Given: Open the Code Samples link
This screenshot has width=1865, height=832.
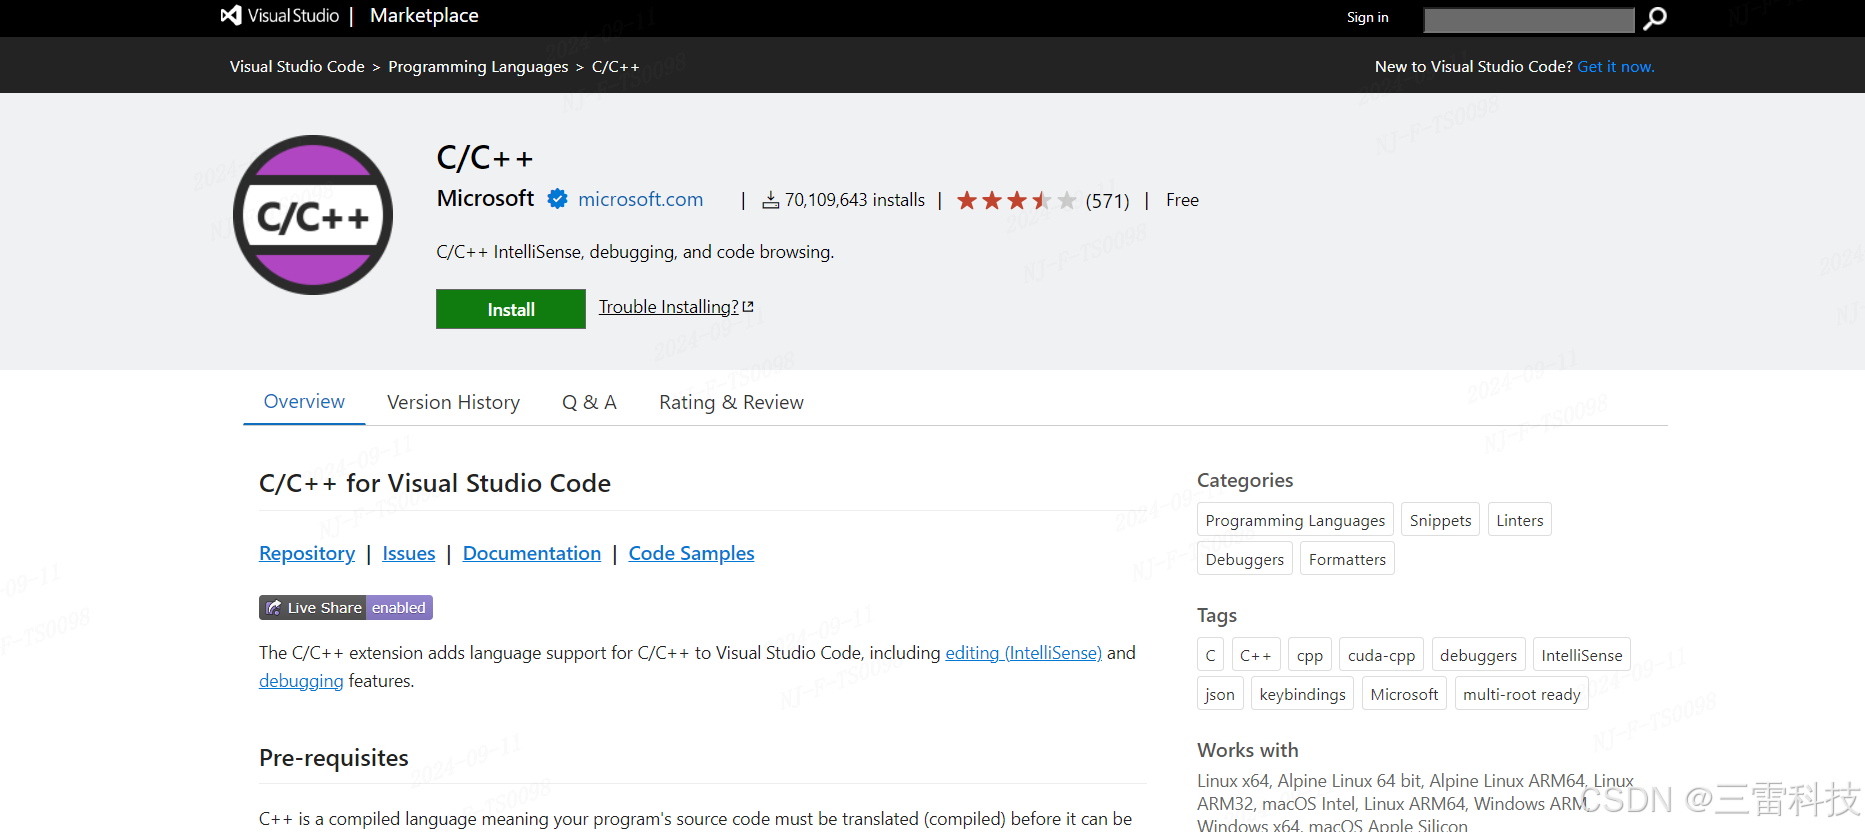Looking at the screenshot, I should (x=691, y=553).
